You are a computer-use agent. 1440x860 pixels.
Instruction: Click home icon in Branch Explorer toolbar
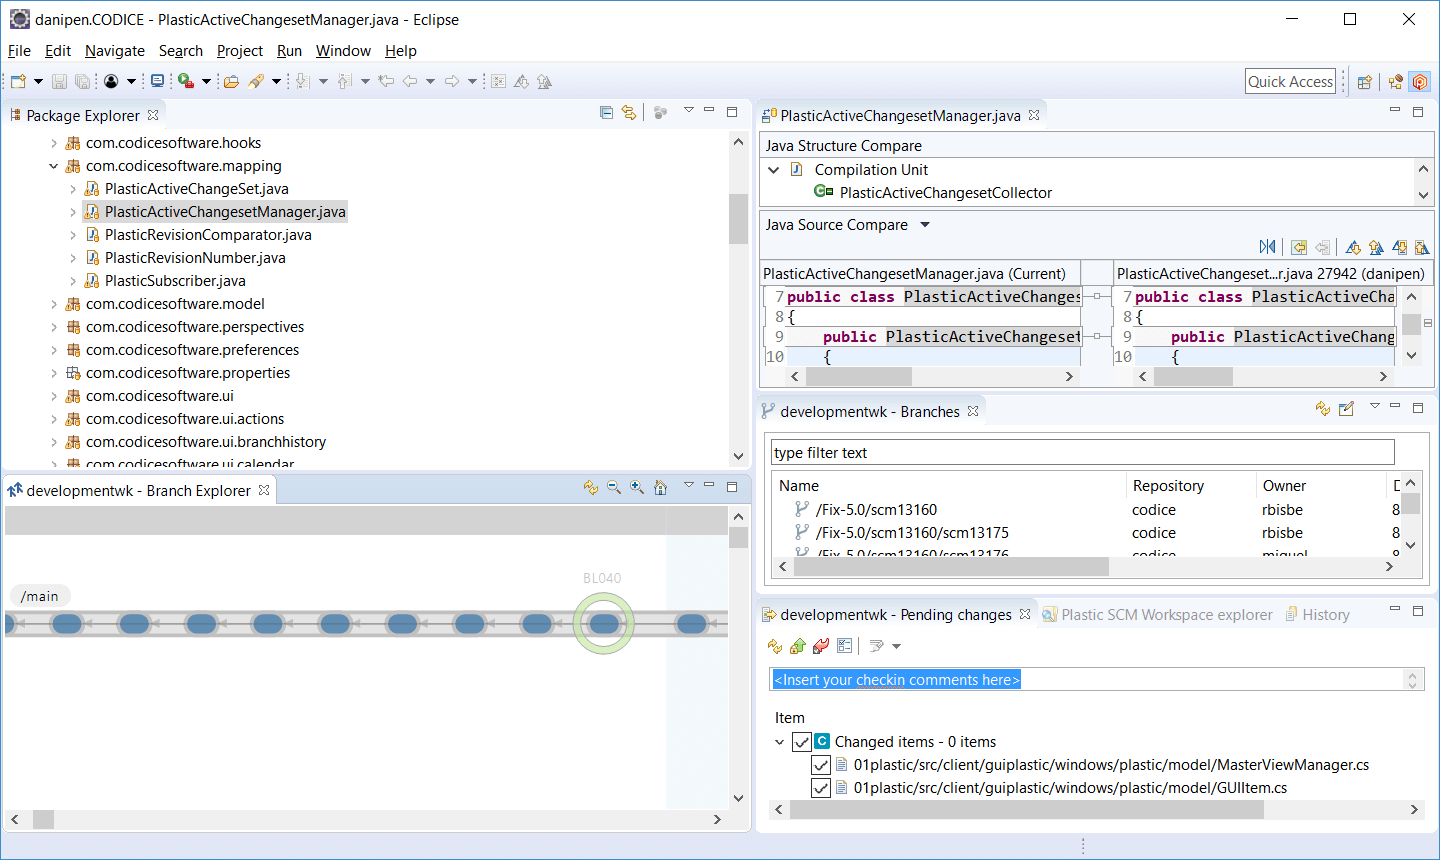[660, 487]
